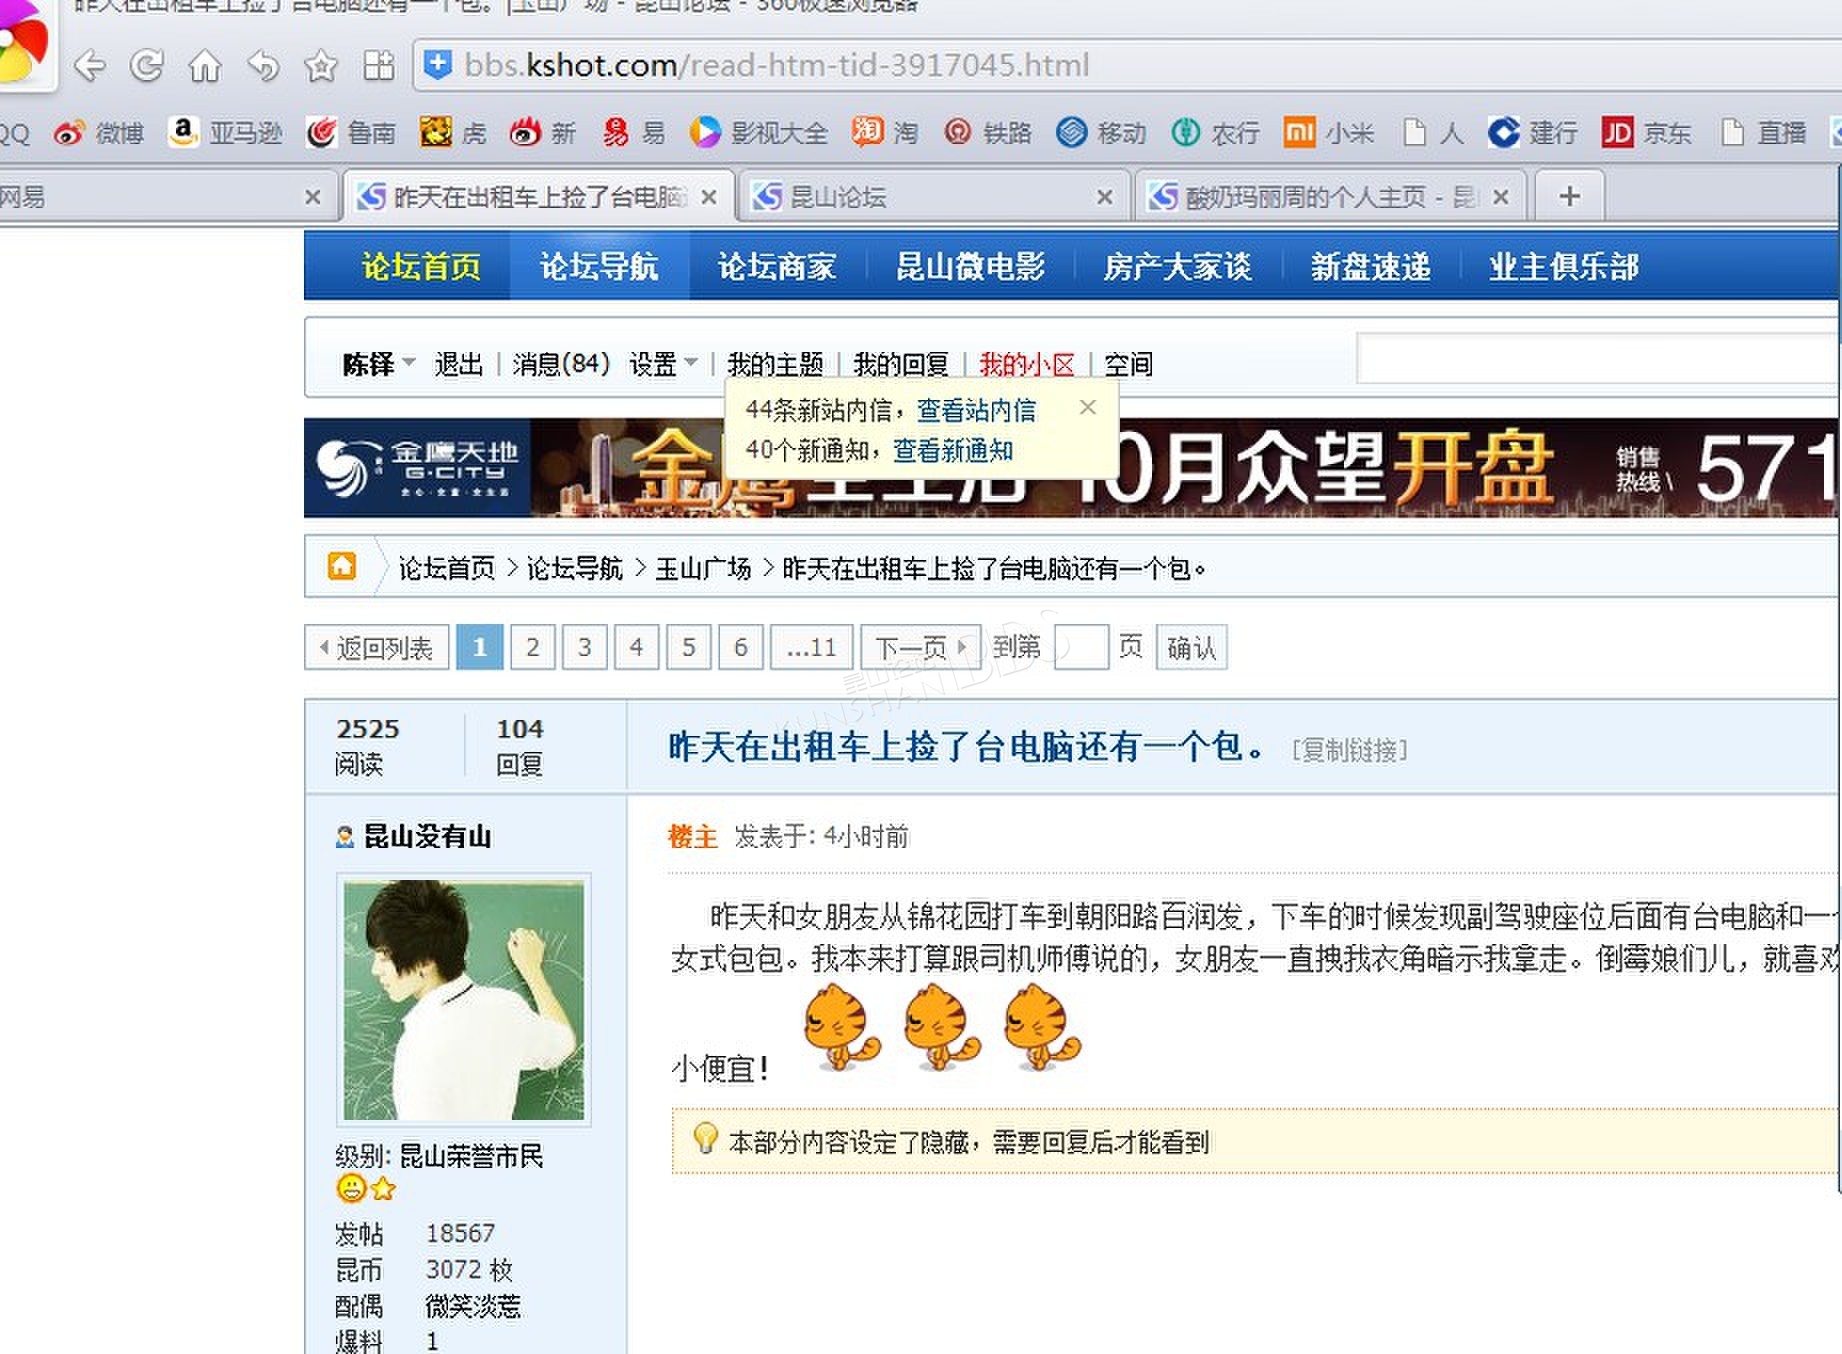Image resolution: width=1842 pixels, height=1354 pixels.
Task: Click 查看站内信 in popup
Action: coord(976,410)
